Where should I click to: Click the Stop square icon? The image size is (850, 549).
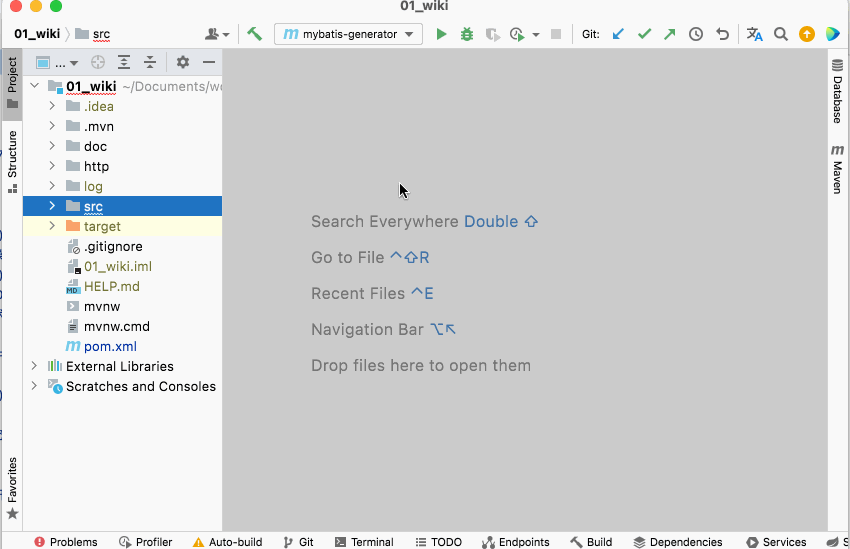[x=556, y=34]
